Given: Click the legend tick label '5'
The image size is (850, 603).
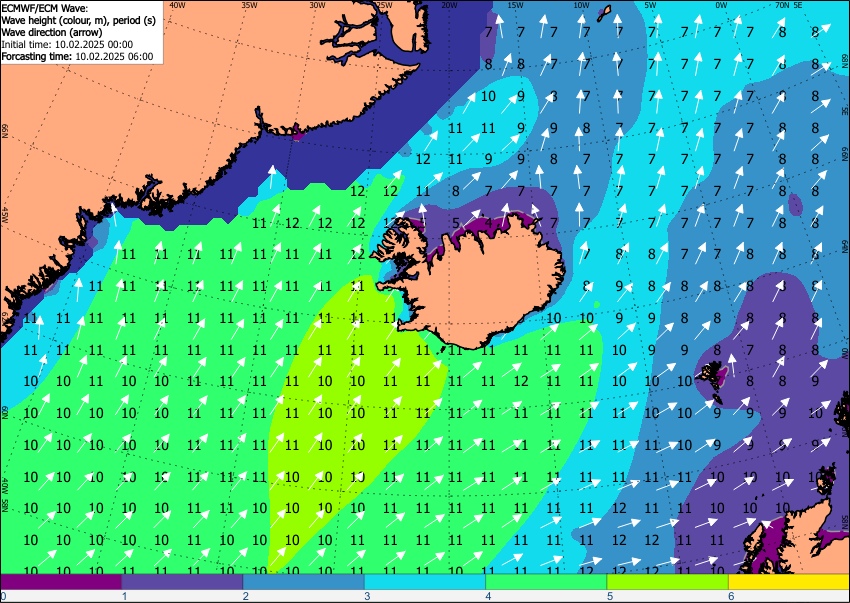Looking at the screenshot, I should pos(610,596).
